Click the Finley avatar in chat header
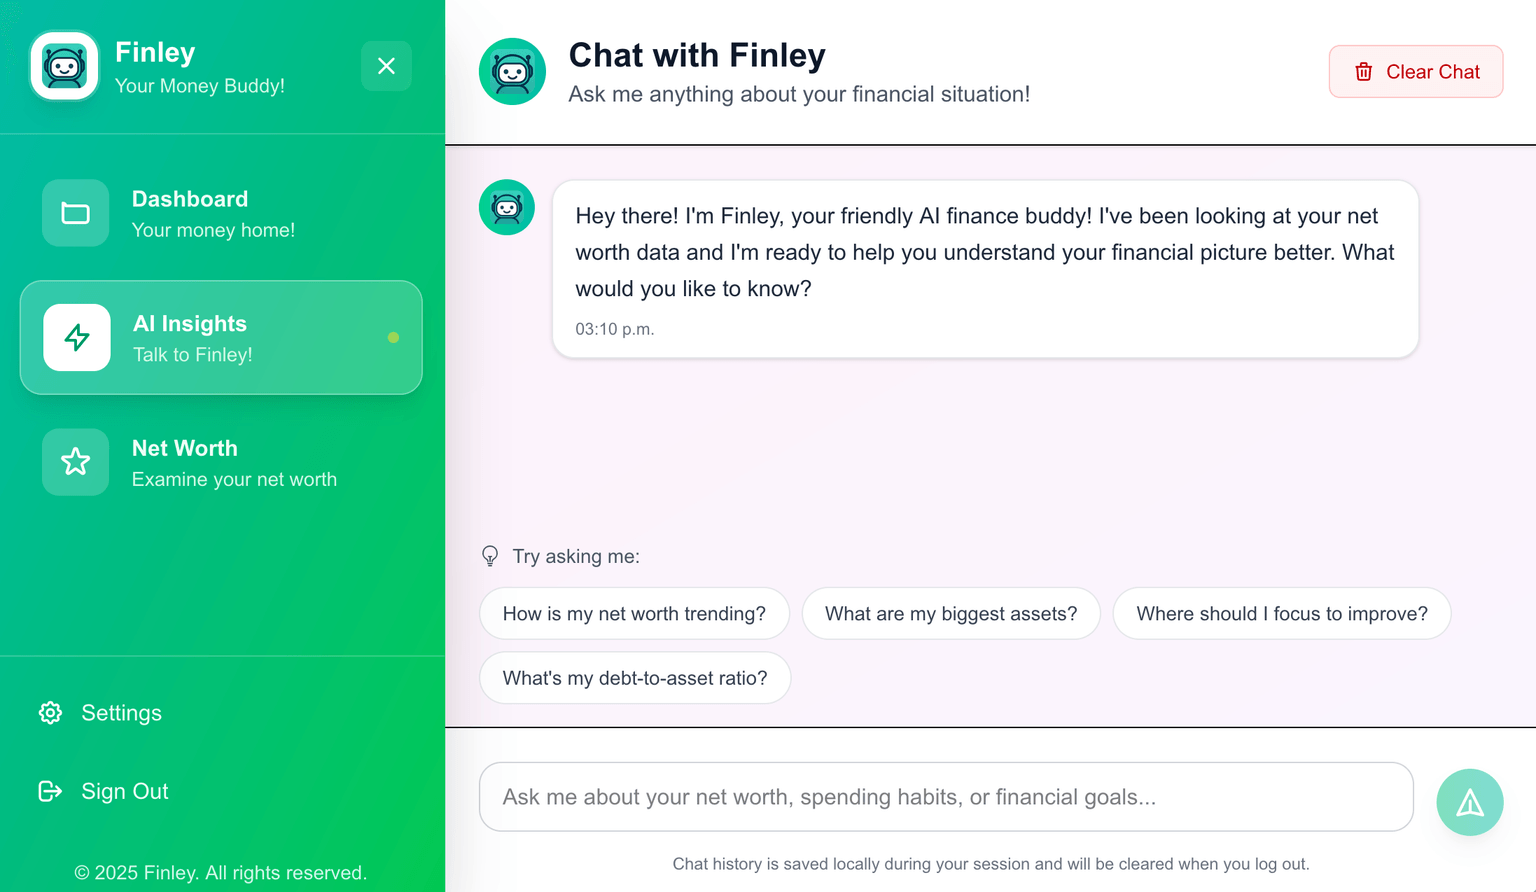1536x892 pixels. pyautogui.click(x=512, y=72)
